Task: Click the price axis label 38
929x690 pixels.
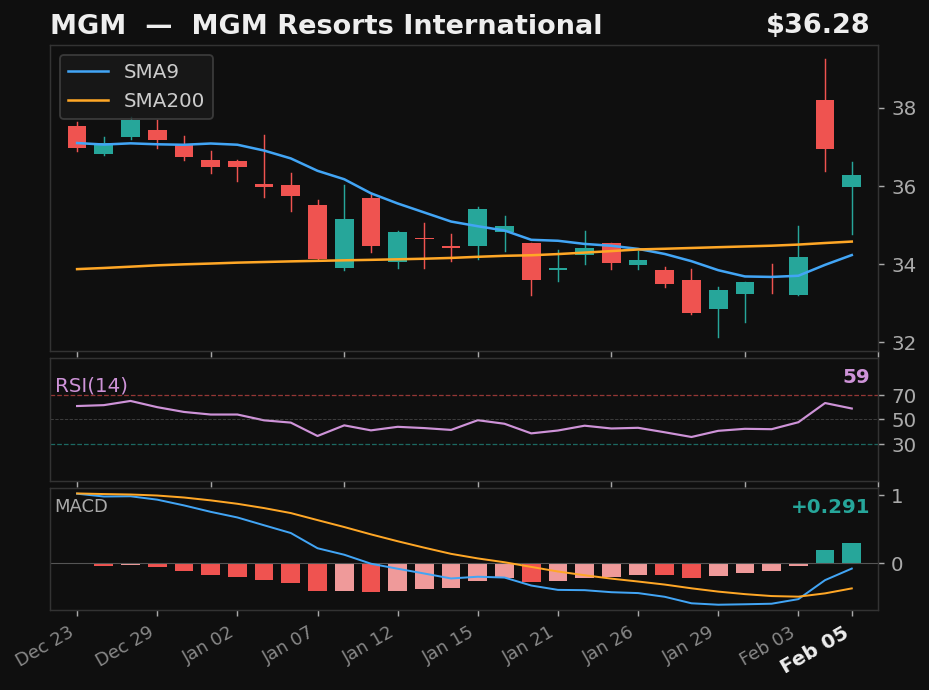Action: (x=904, y=109)
